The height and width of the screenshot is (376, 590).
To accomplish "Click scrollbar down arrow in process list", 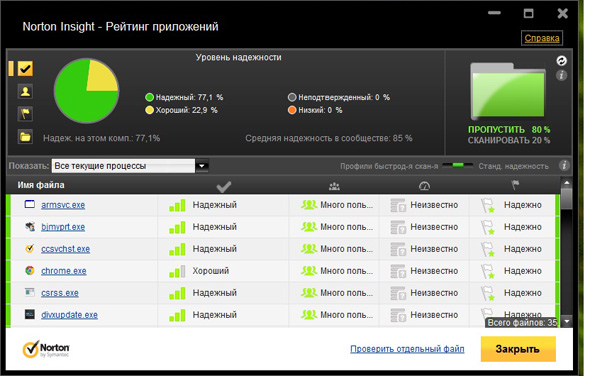I will (566, 321).
